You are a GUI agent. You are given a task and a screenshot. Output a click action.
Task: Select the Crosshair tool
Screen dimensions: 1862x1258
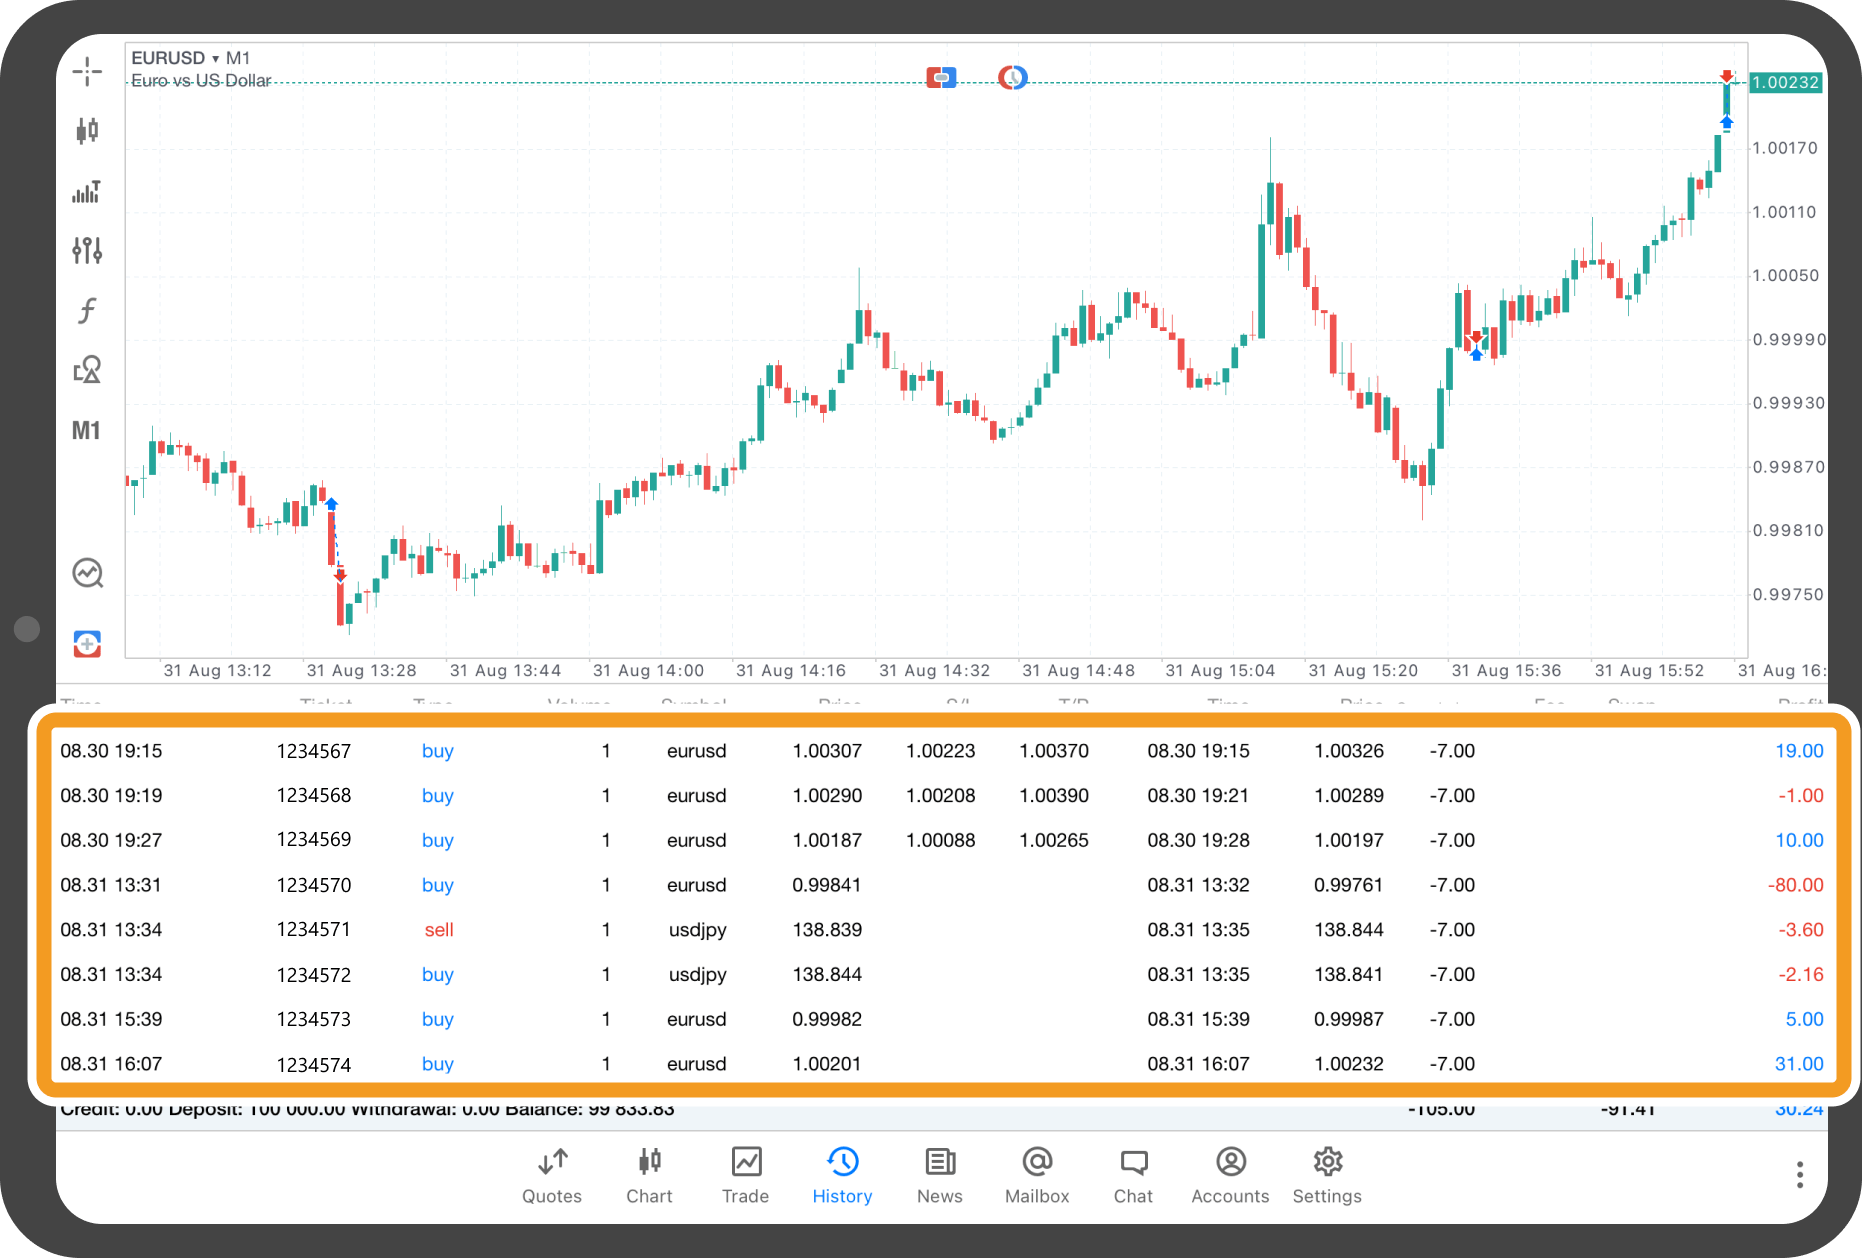point(87,71)
